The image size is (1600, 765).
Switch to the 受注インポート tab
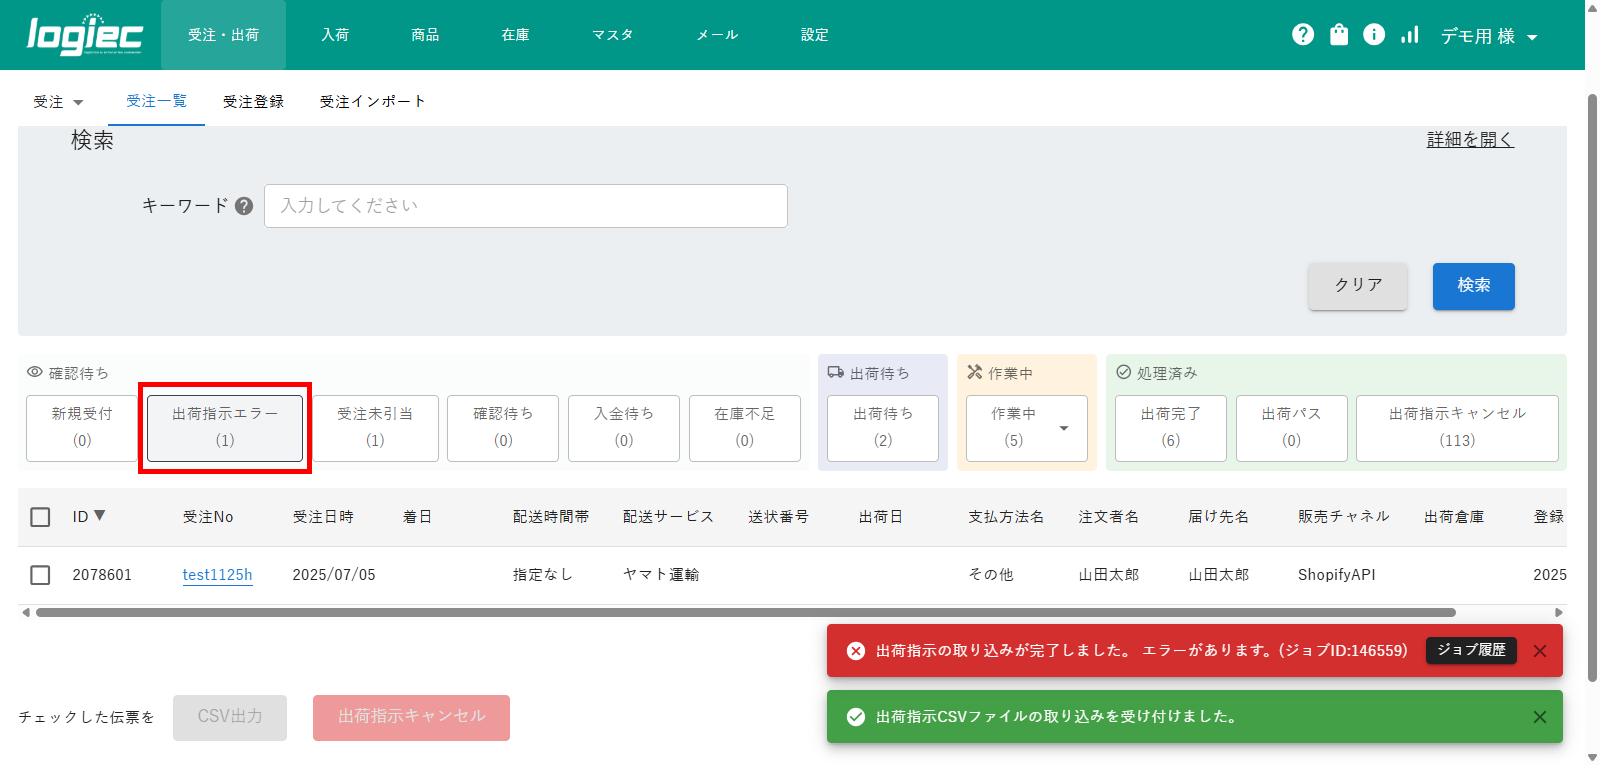coord(372,102)
